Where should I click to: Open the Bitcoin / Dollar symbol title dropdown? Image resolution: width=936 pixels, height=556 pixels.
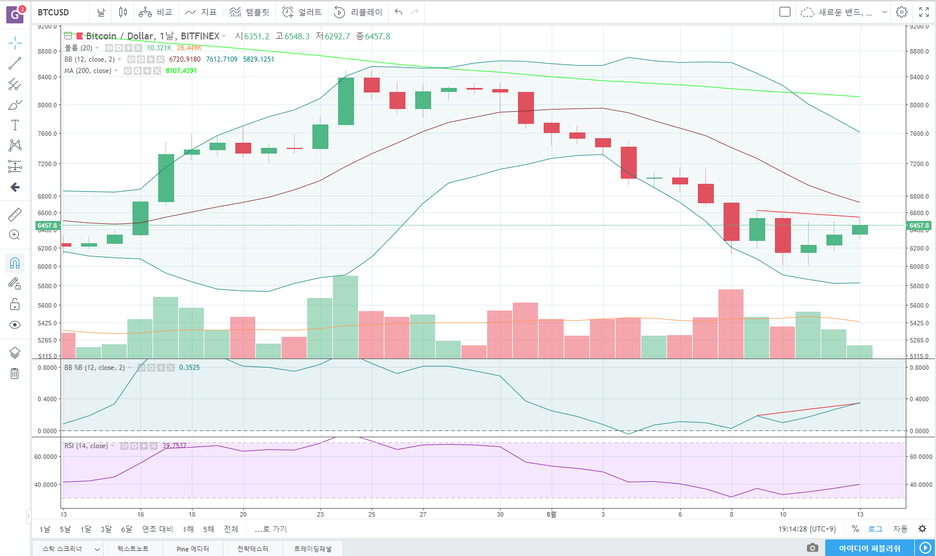(224, 36)
